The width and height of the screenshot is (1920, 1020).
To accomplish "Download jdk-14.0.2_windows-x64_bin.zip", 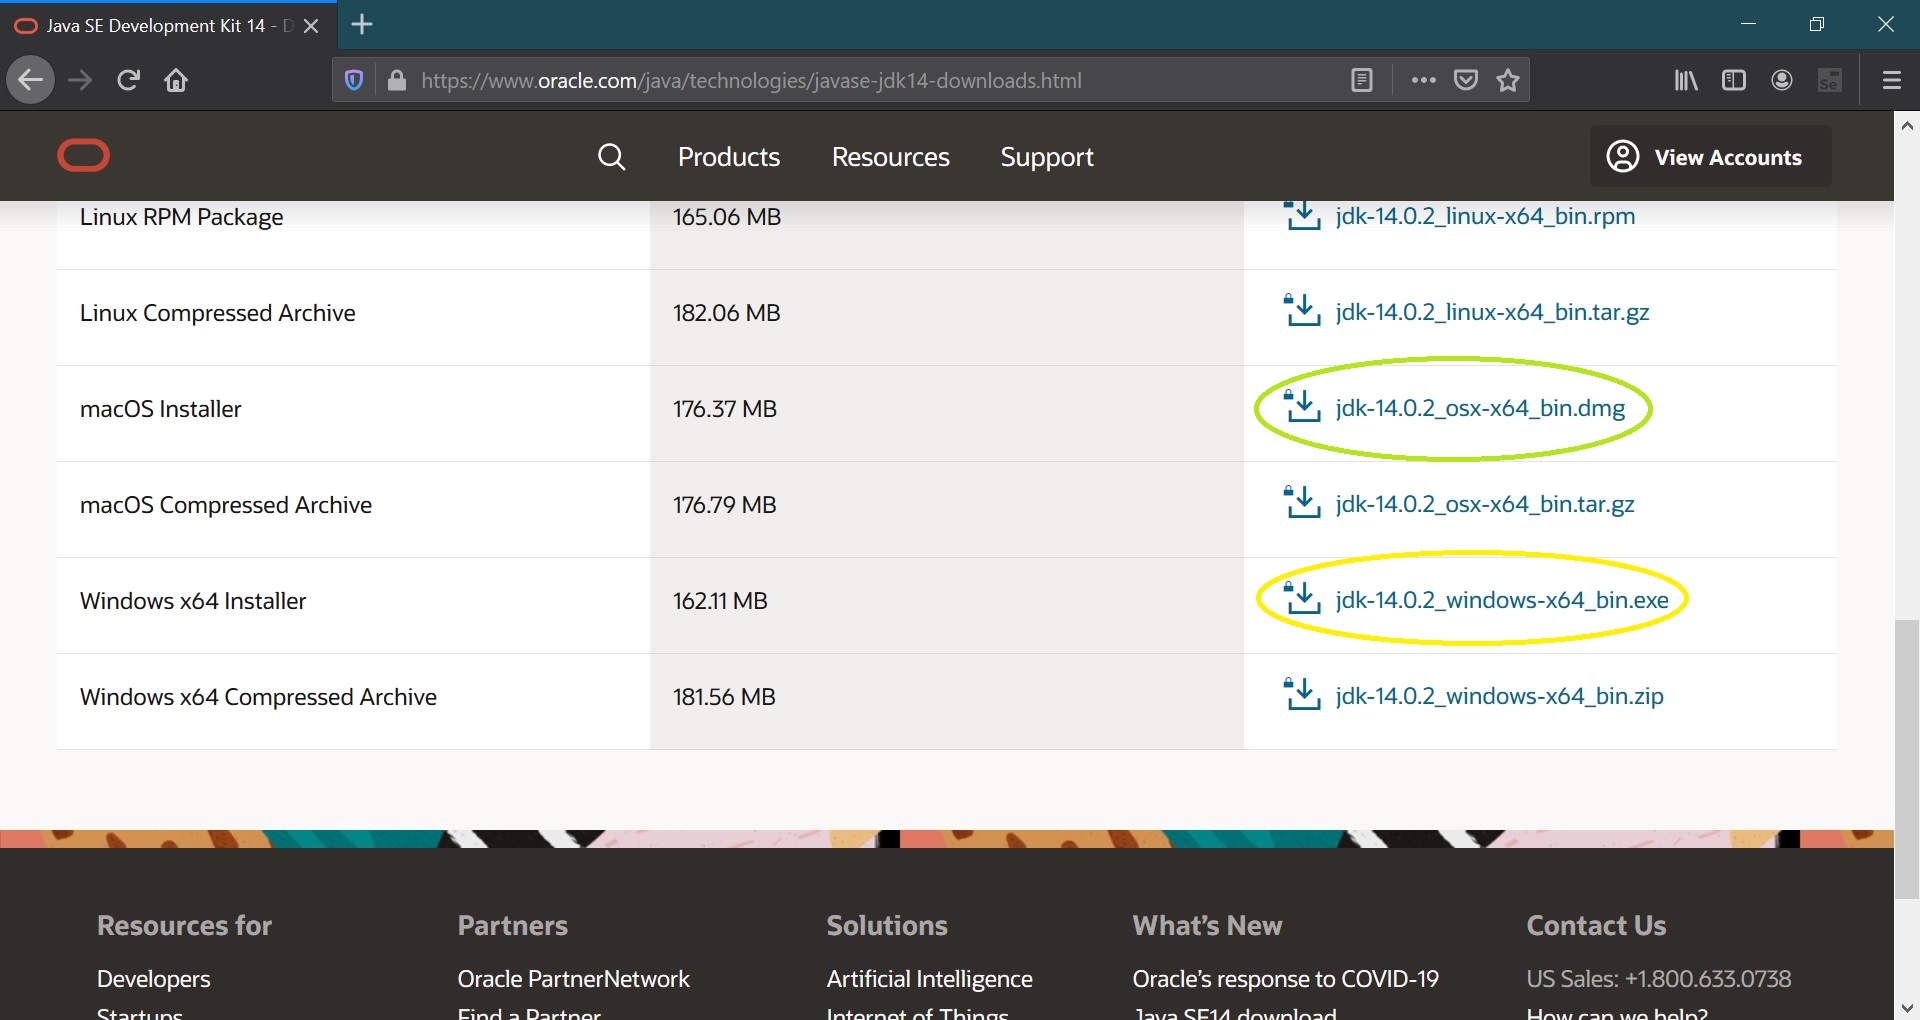I will 1499,696.
